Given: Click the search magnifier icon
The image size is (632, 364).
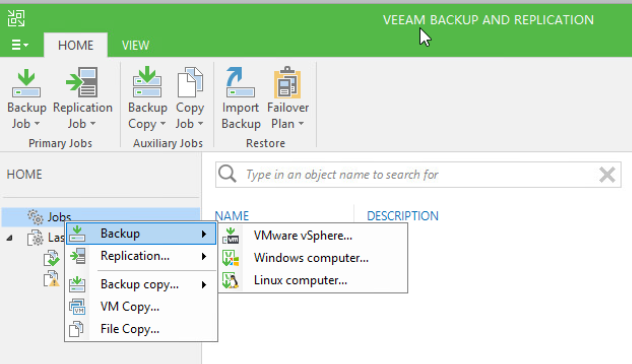Looking at the screenshot, I should pyautogui.click(x=227, y=174).
